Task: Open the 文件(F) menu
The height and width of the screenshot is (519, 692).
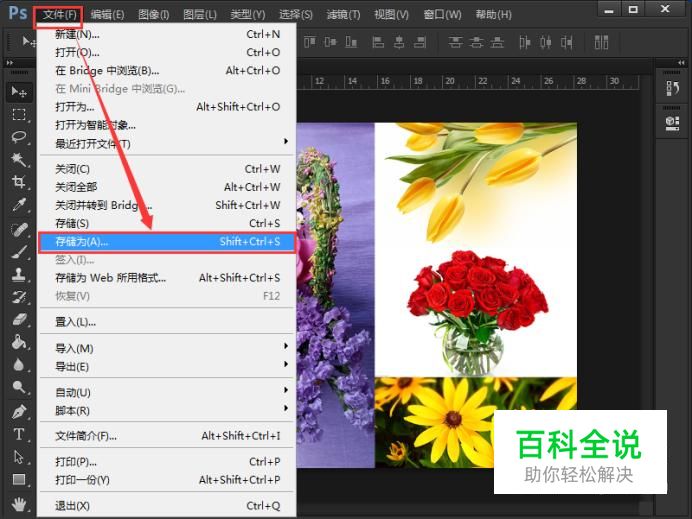Action: click(59, 15)
